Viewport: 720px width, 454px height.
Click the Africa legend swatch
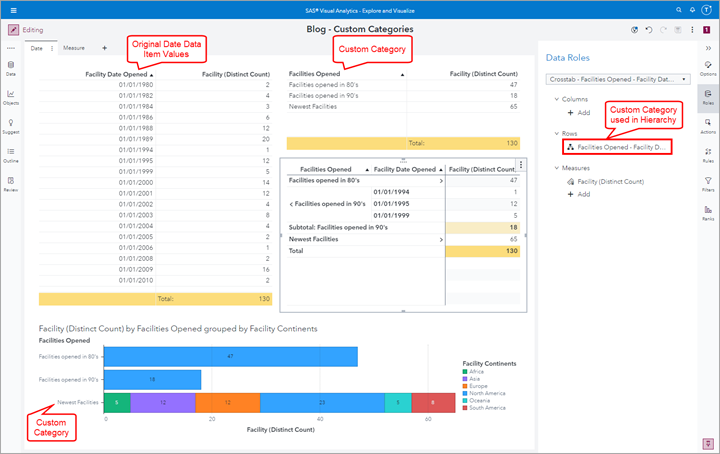tap(465, 371)
